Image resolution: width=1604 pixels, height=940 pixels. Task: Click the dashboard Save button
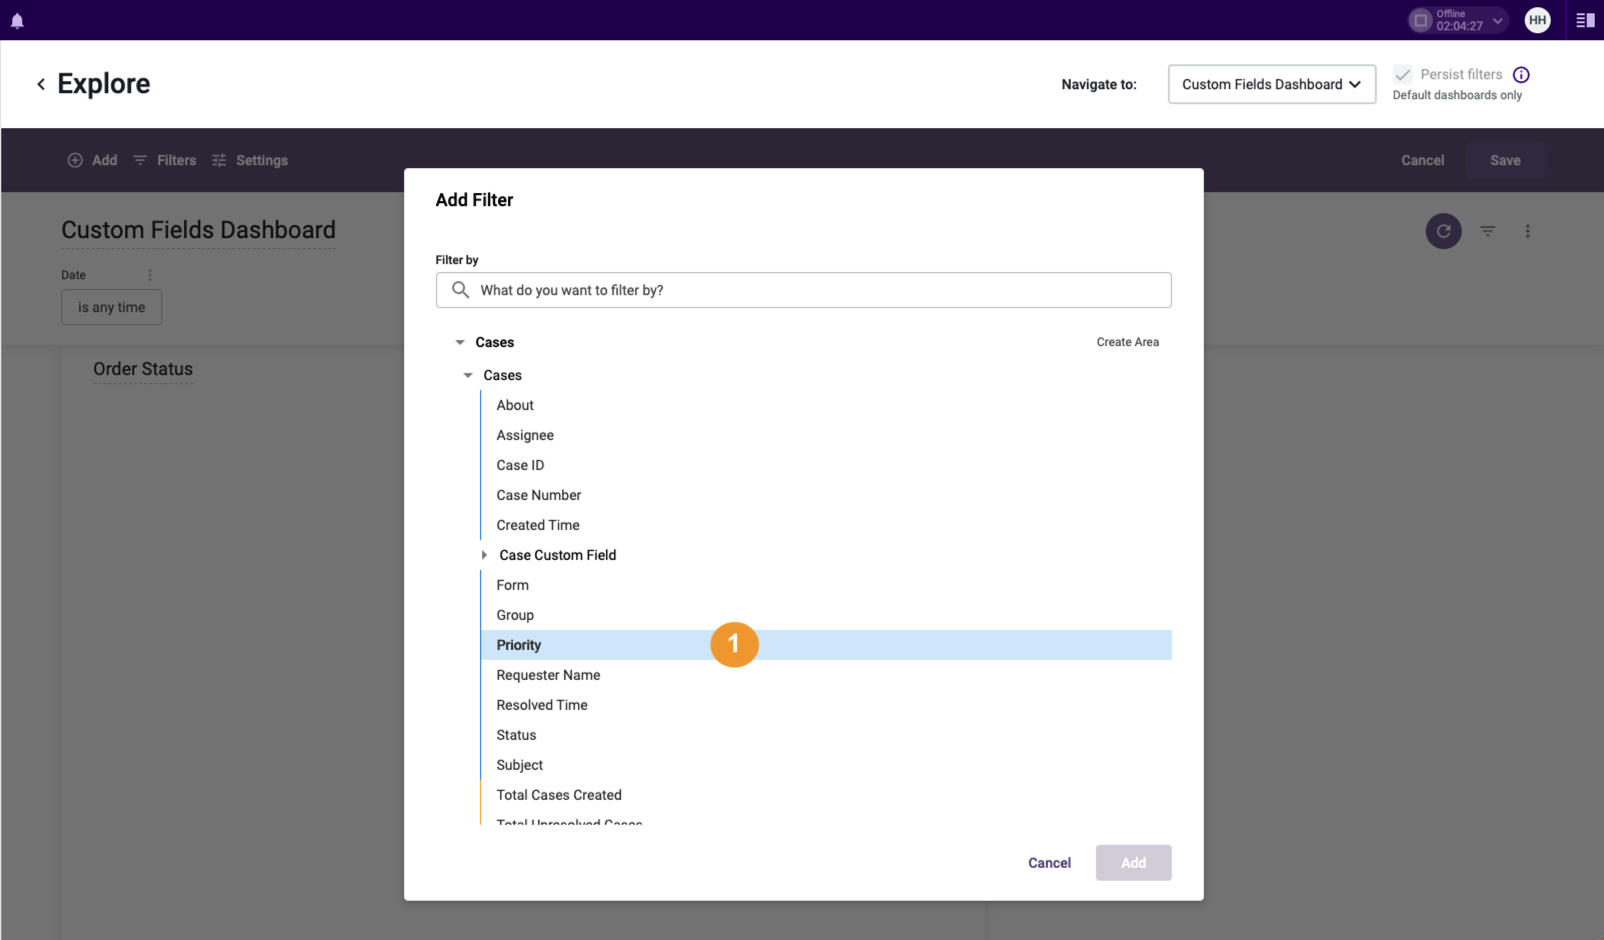coord(1505,160)
